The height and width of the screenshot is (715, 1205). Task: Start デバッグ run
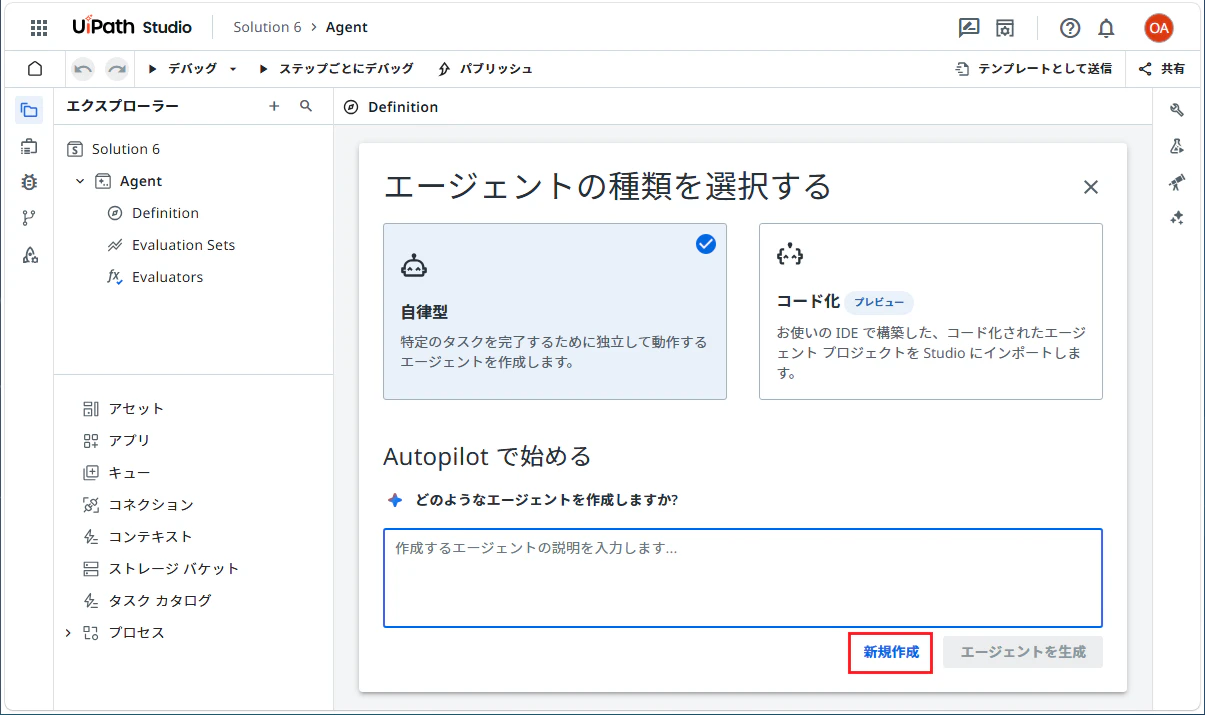pos(182,69)
